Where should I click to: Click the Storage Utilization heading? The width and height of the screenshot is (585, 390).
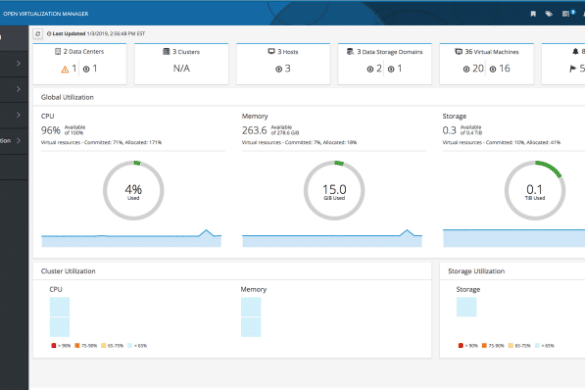coord(476,271)
